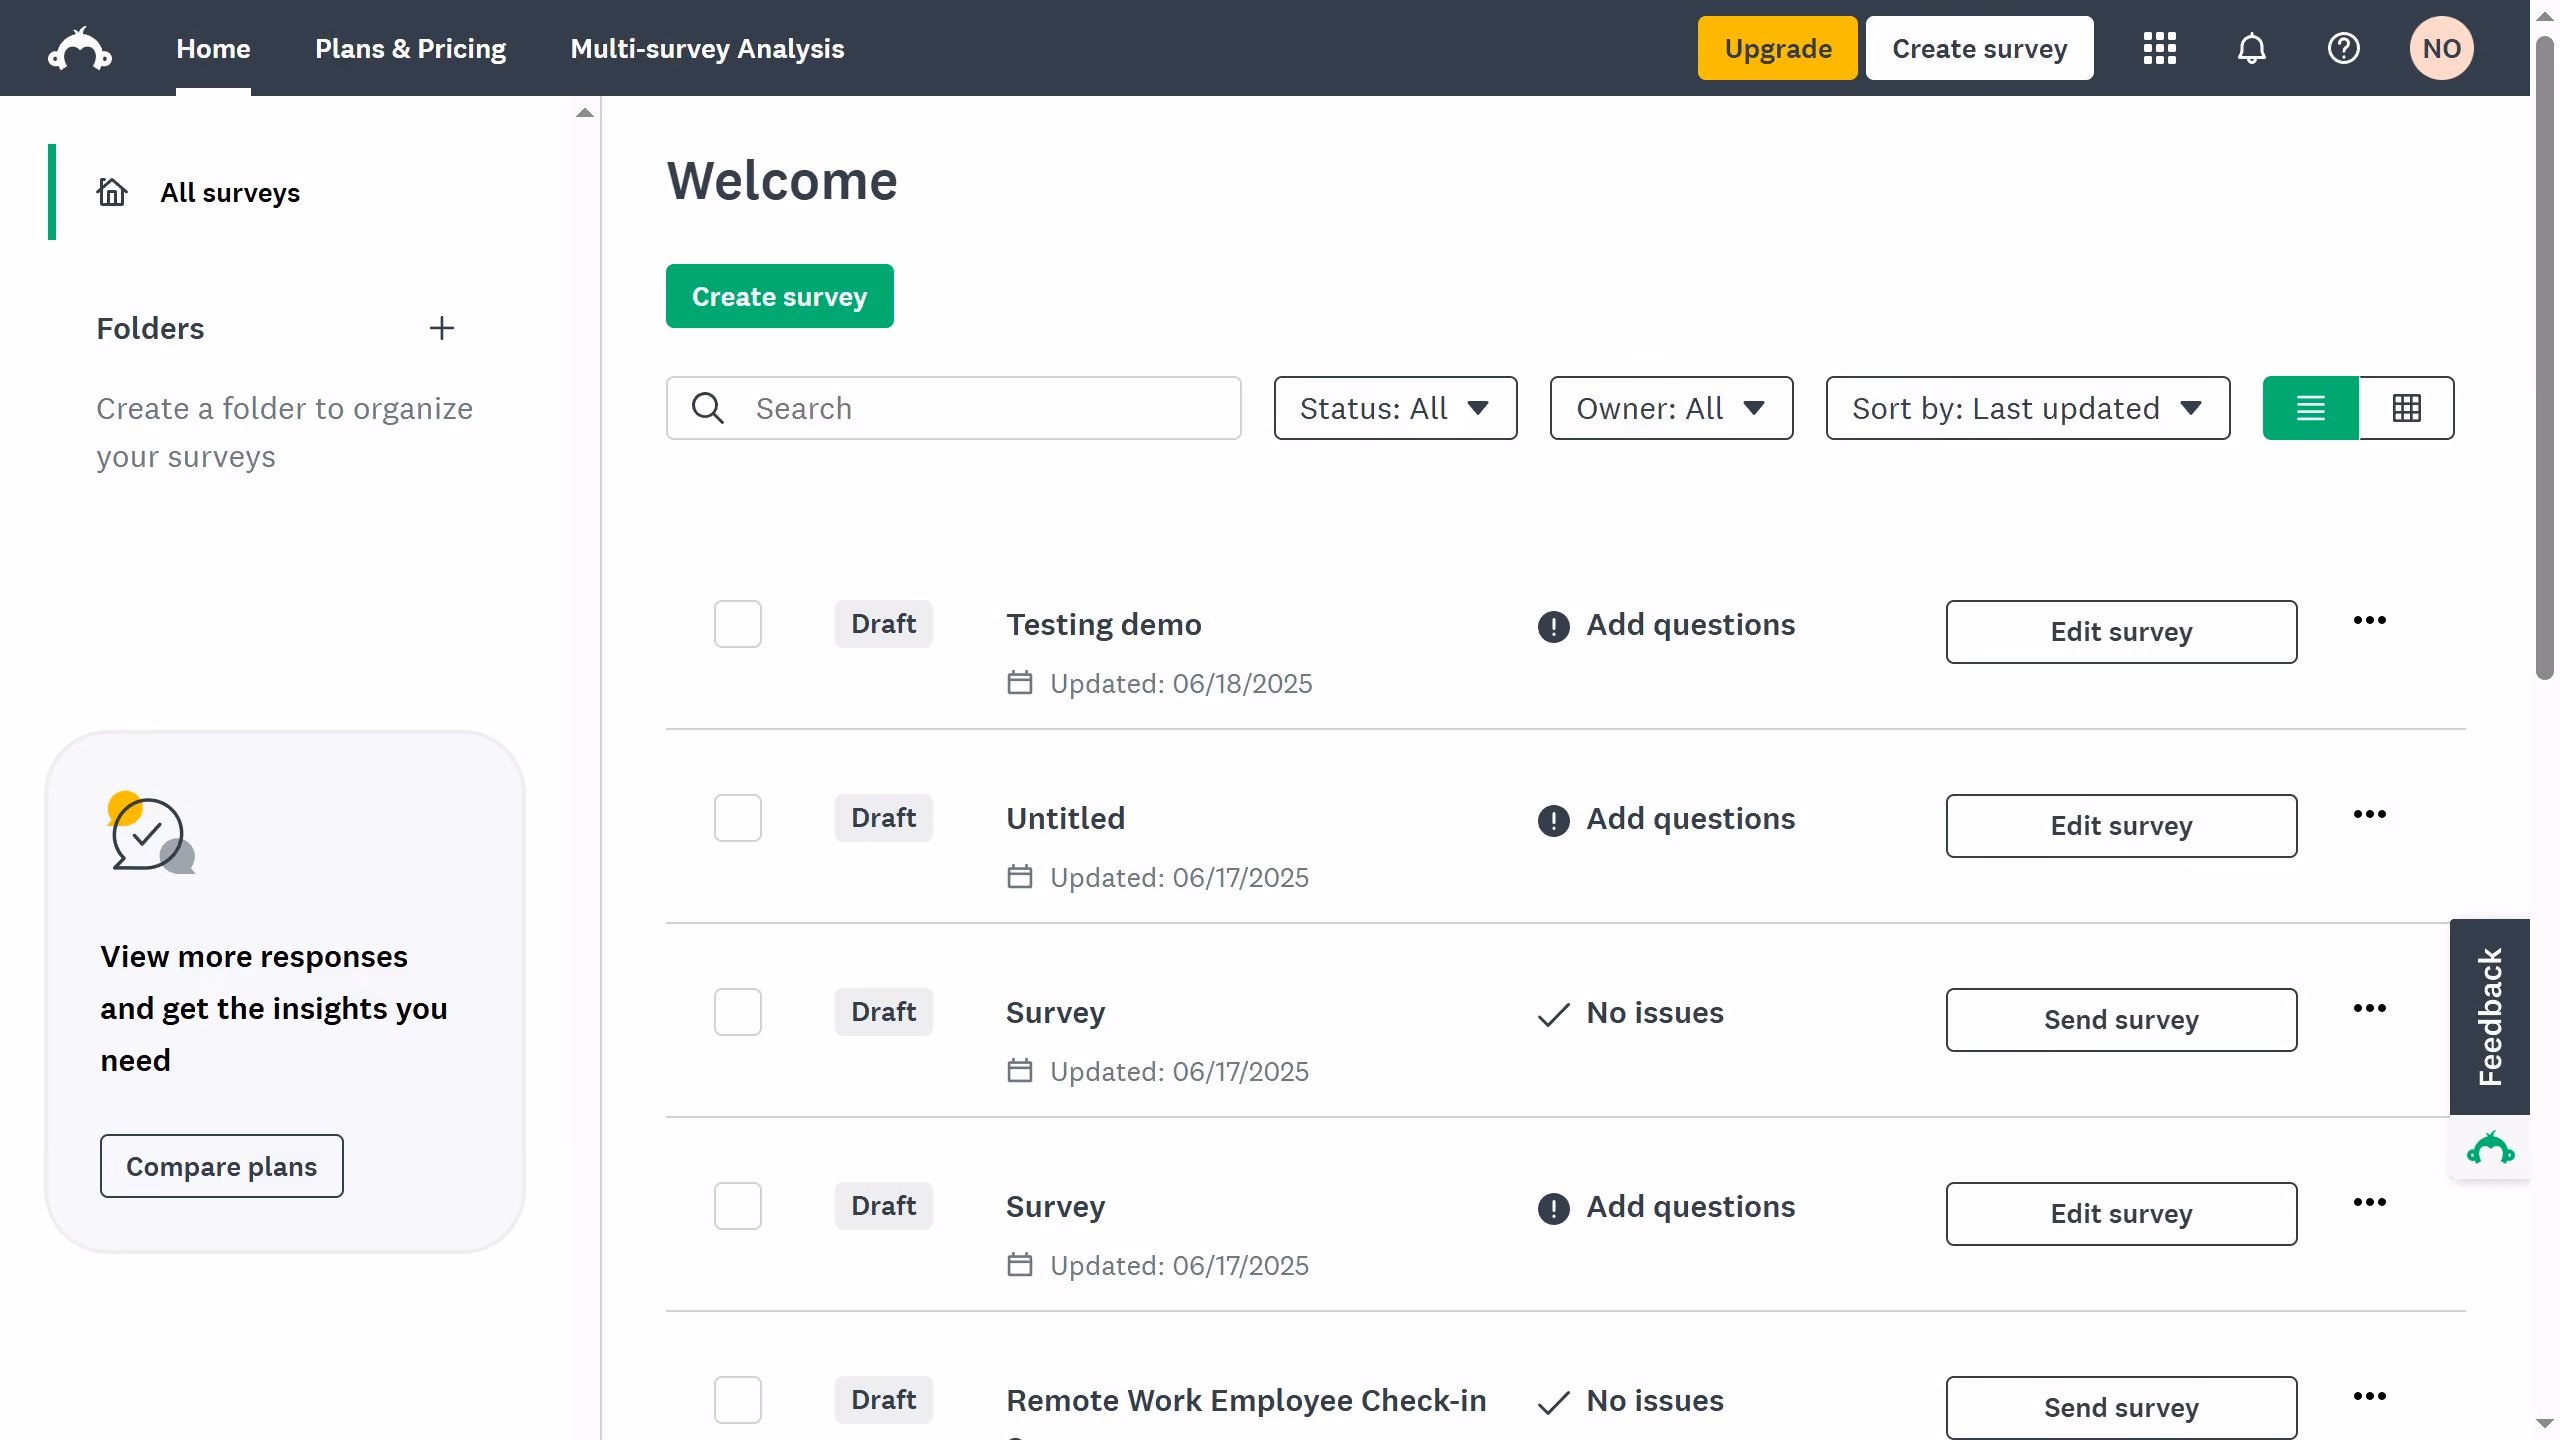
Task: Open the NO account avatar menu
Action: (x=2442, y=48)
